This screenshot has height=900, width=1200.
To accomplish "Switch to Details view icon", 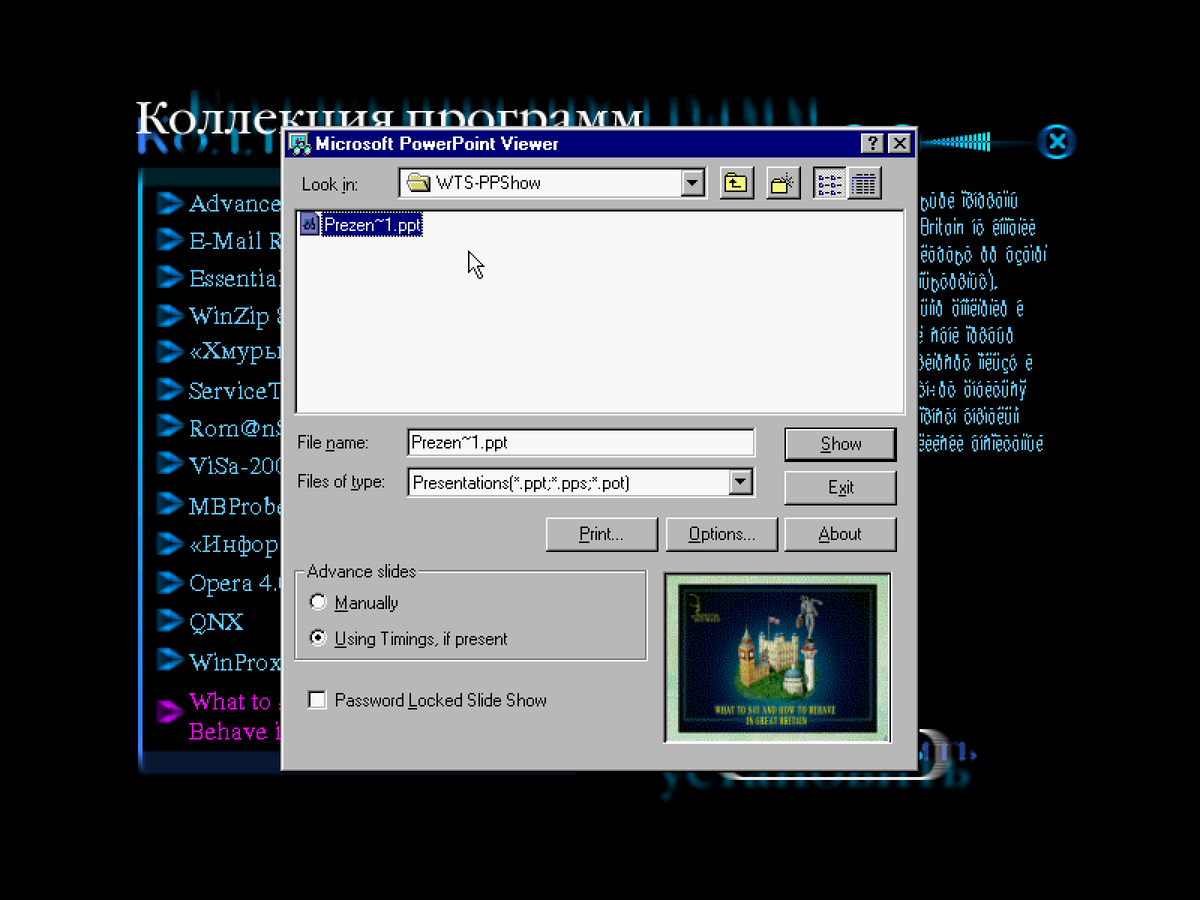I will 864,183.
